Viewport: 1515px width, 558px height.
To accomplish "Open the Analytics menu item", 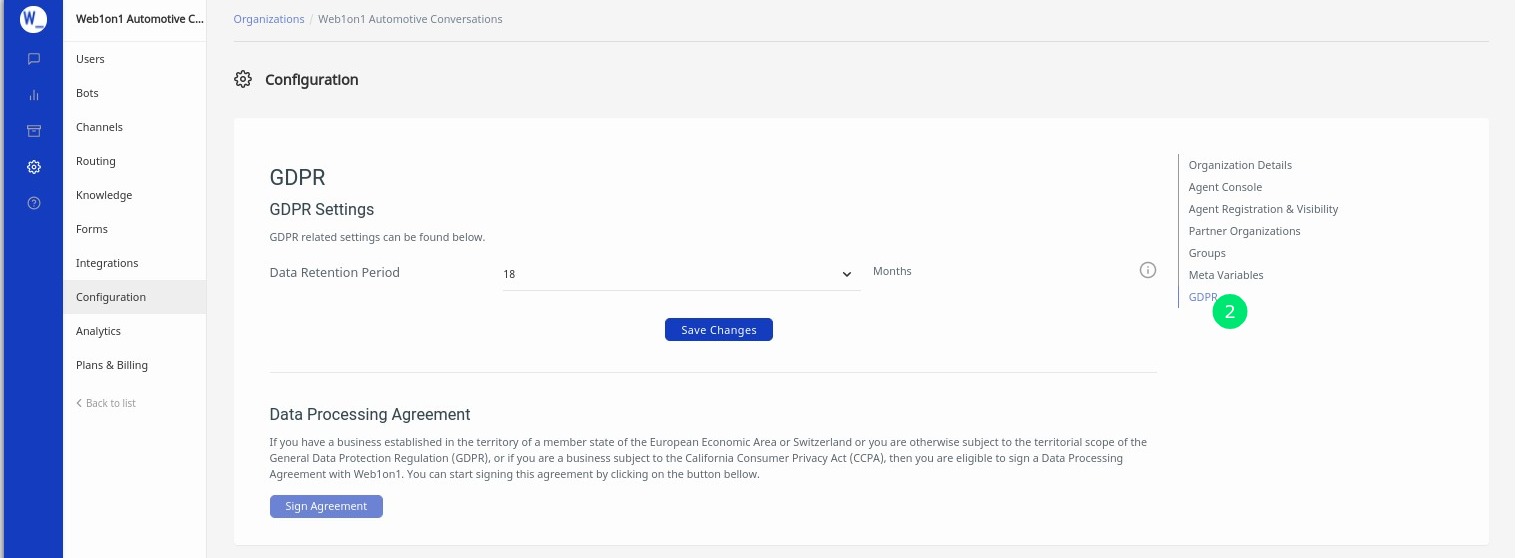I will [x=134, y=331].
